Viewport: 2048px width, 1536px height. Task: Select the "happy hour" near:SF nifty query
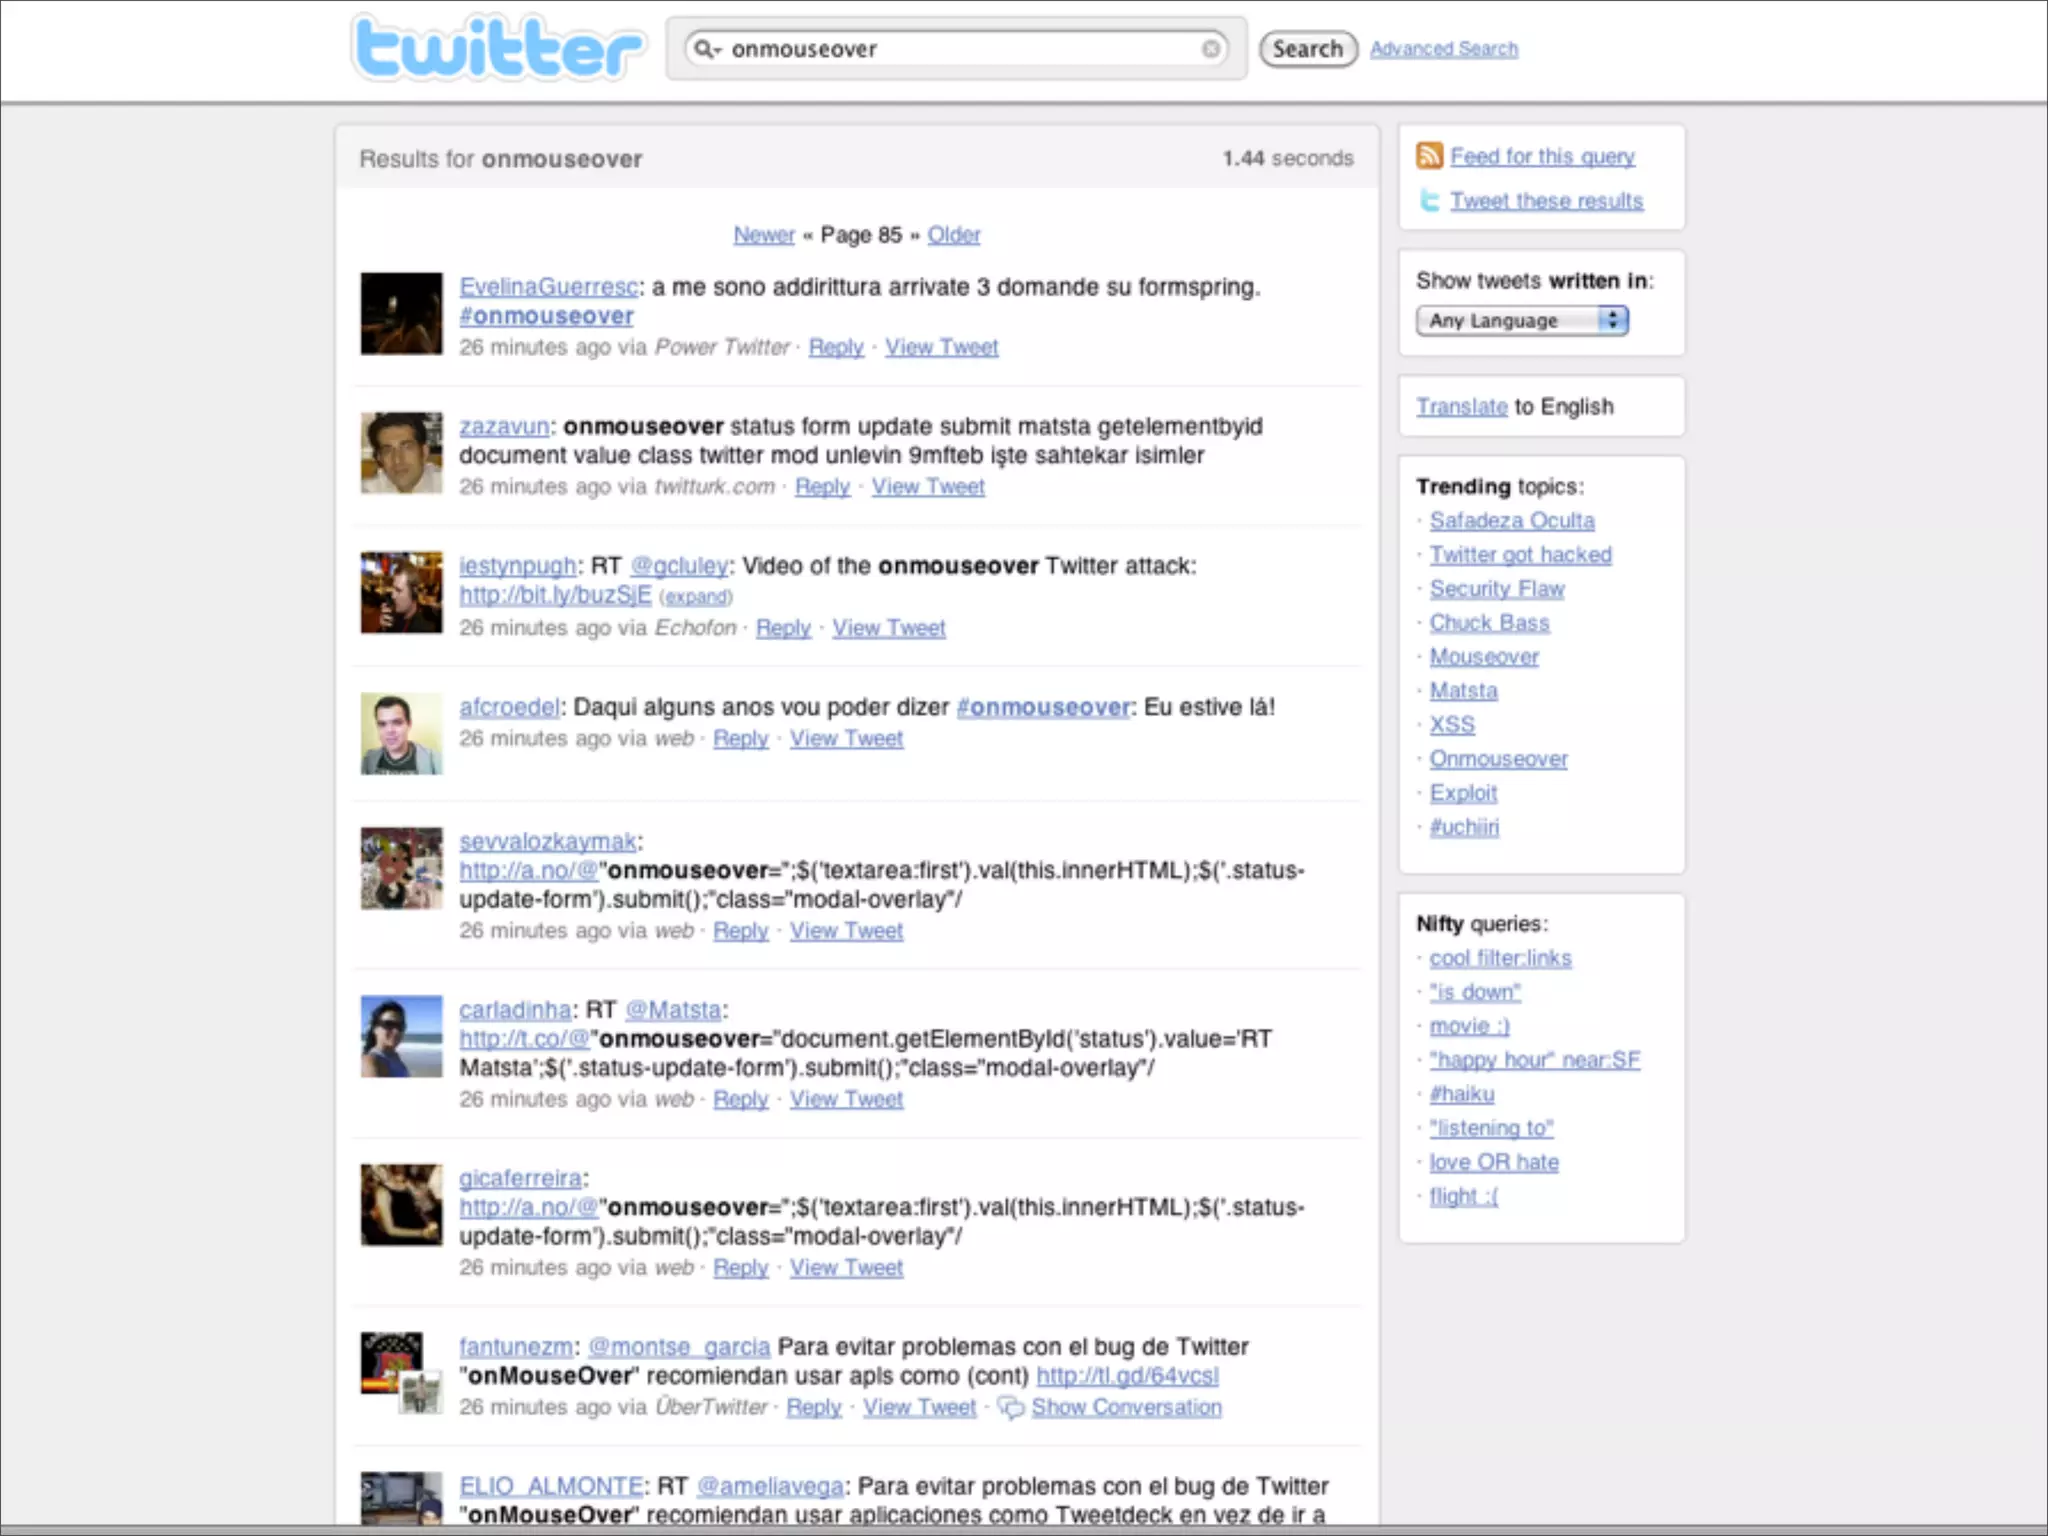(x=1534, y=1060)
